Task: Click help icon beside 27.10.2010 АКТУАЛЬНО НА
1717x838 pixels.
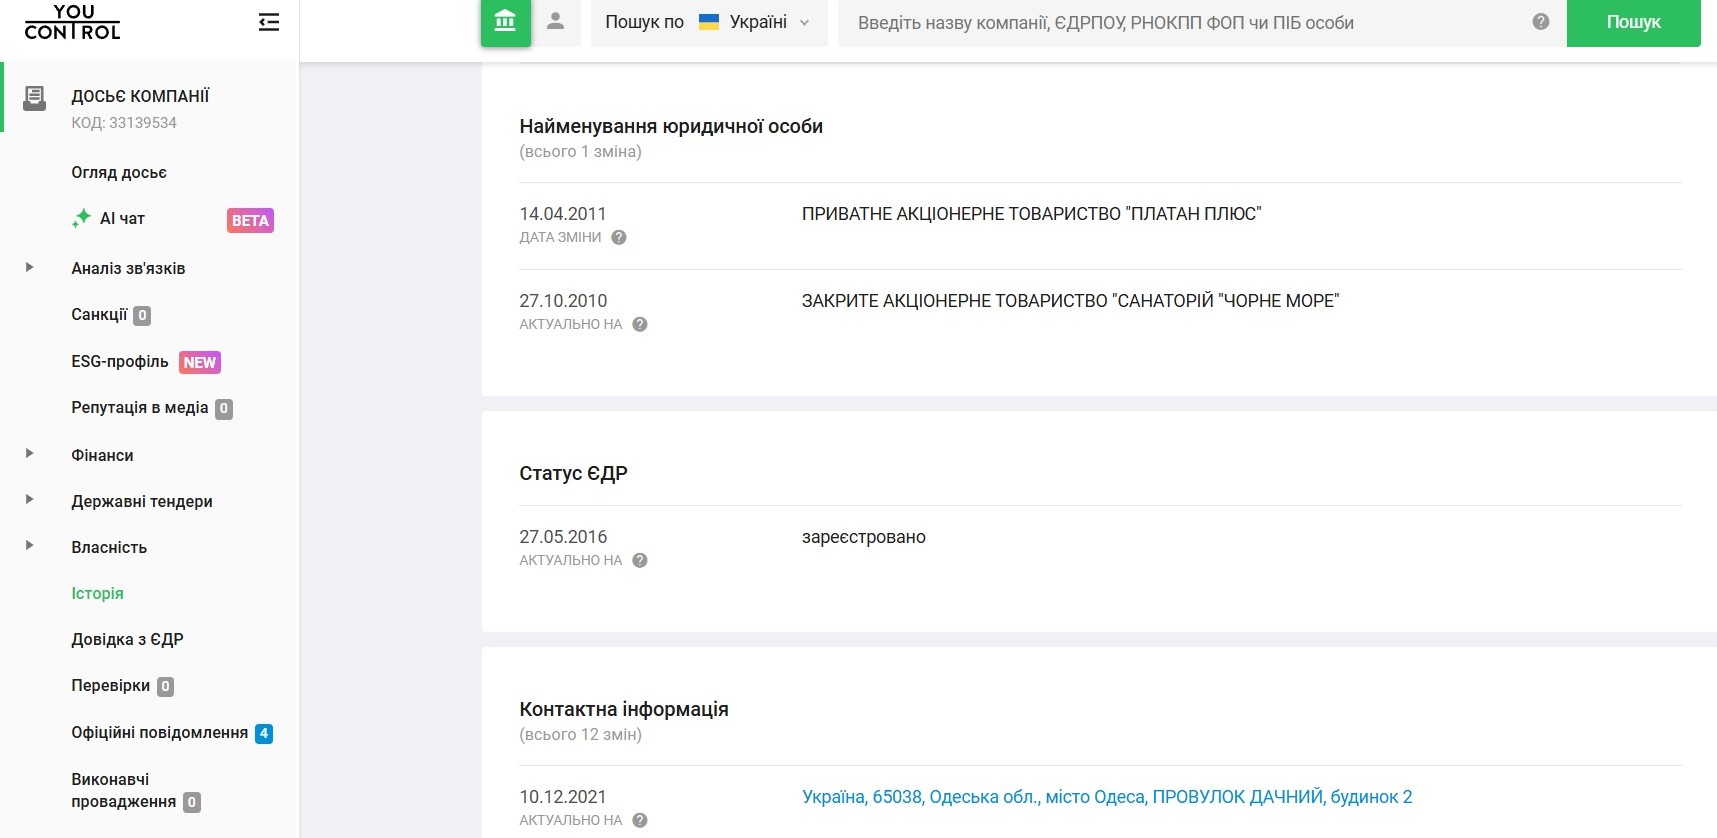Action: [640, 325]
